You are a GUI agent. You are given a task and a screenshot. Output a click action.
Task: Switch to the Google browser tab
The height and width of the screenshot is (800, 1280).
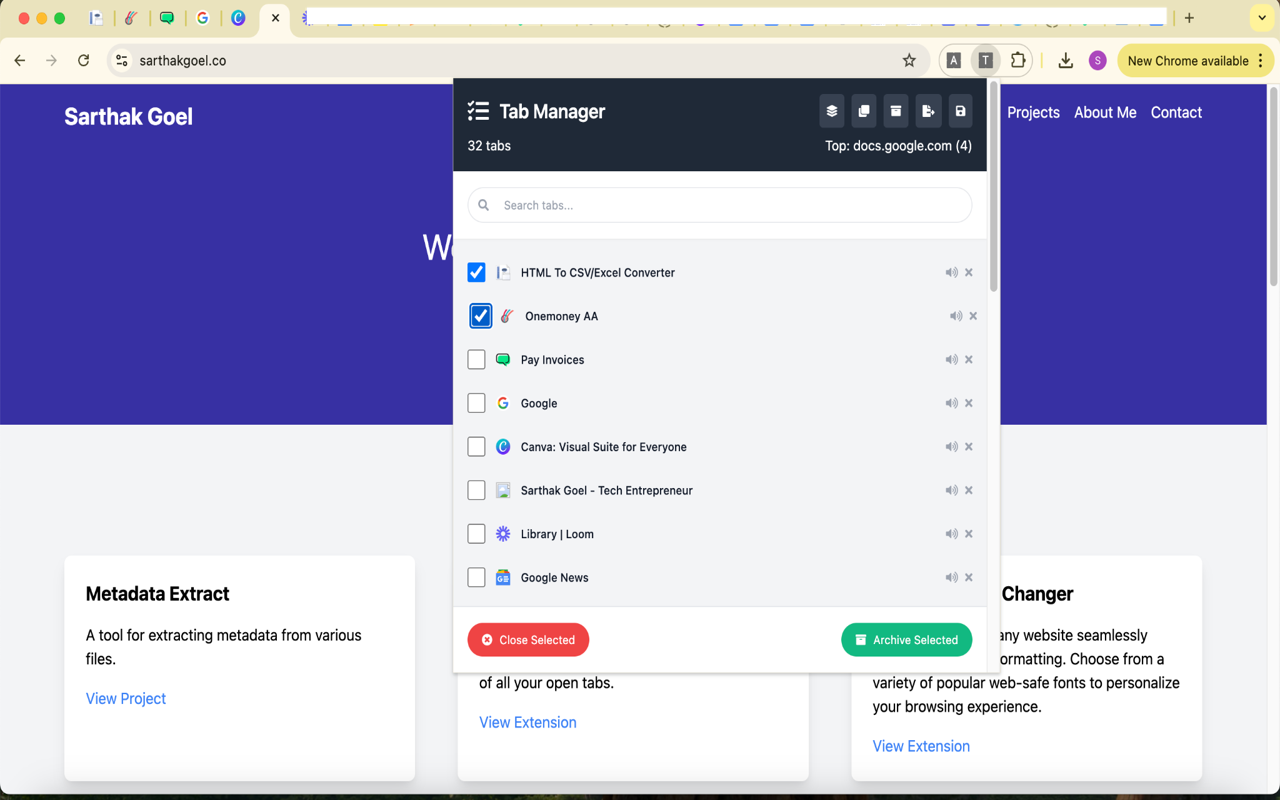(x=203, y=18)
